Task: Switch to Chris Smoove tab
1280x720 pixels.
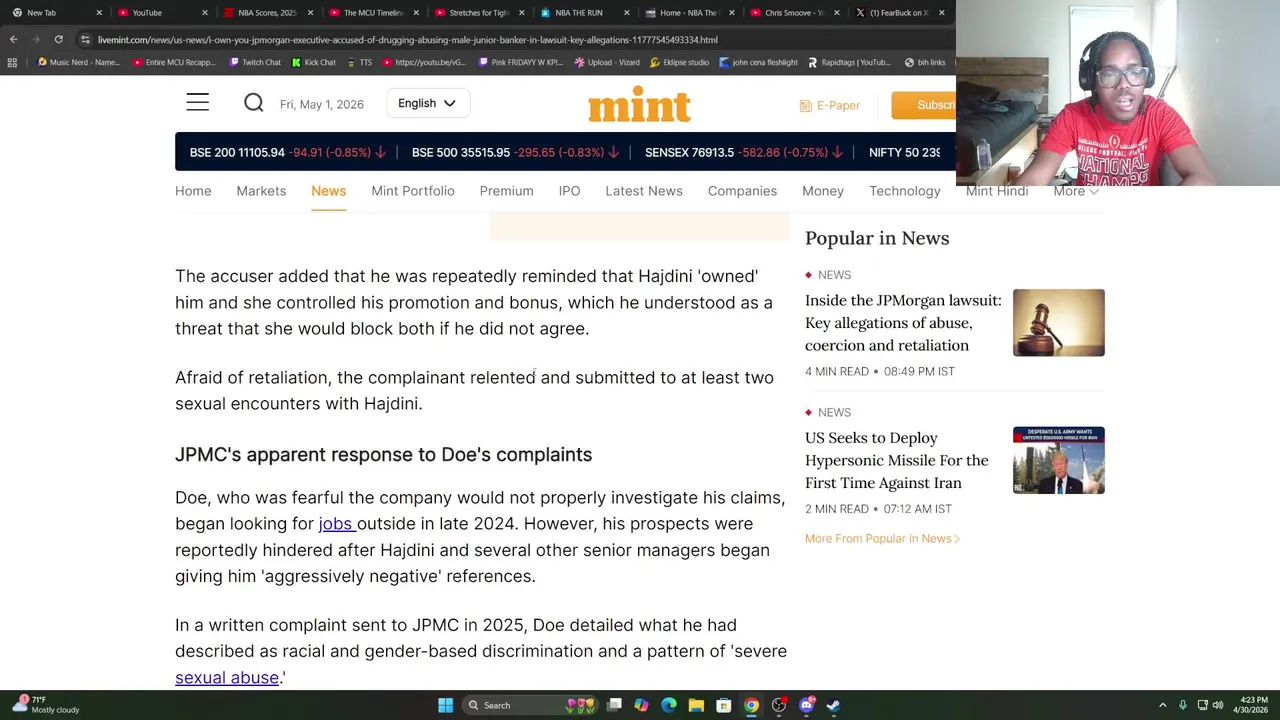Action: [x=794, y=12]
